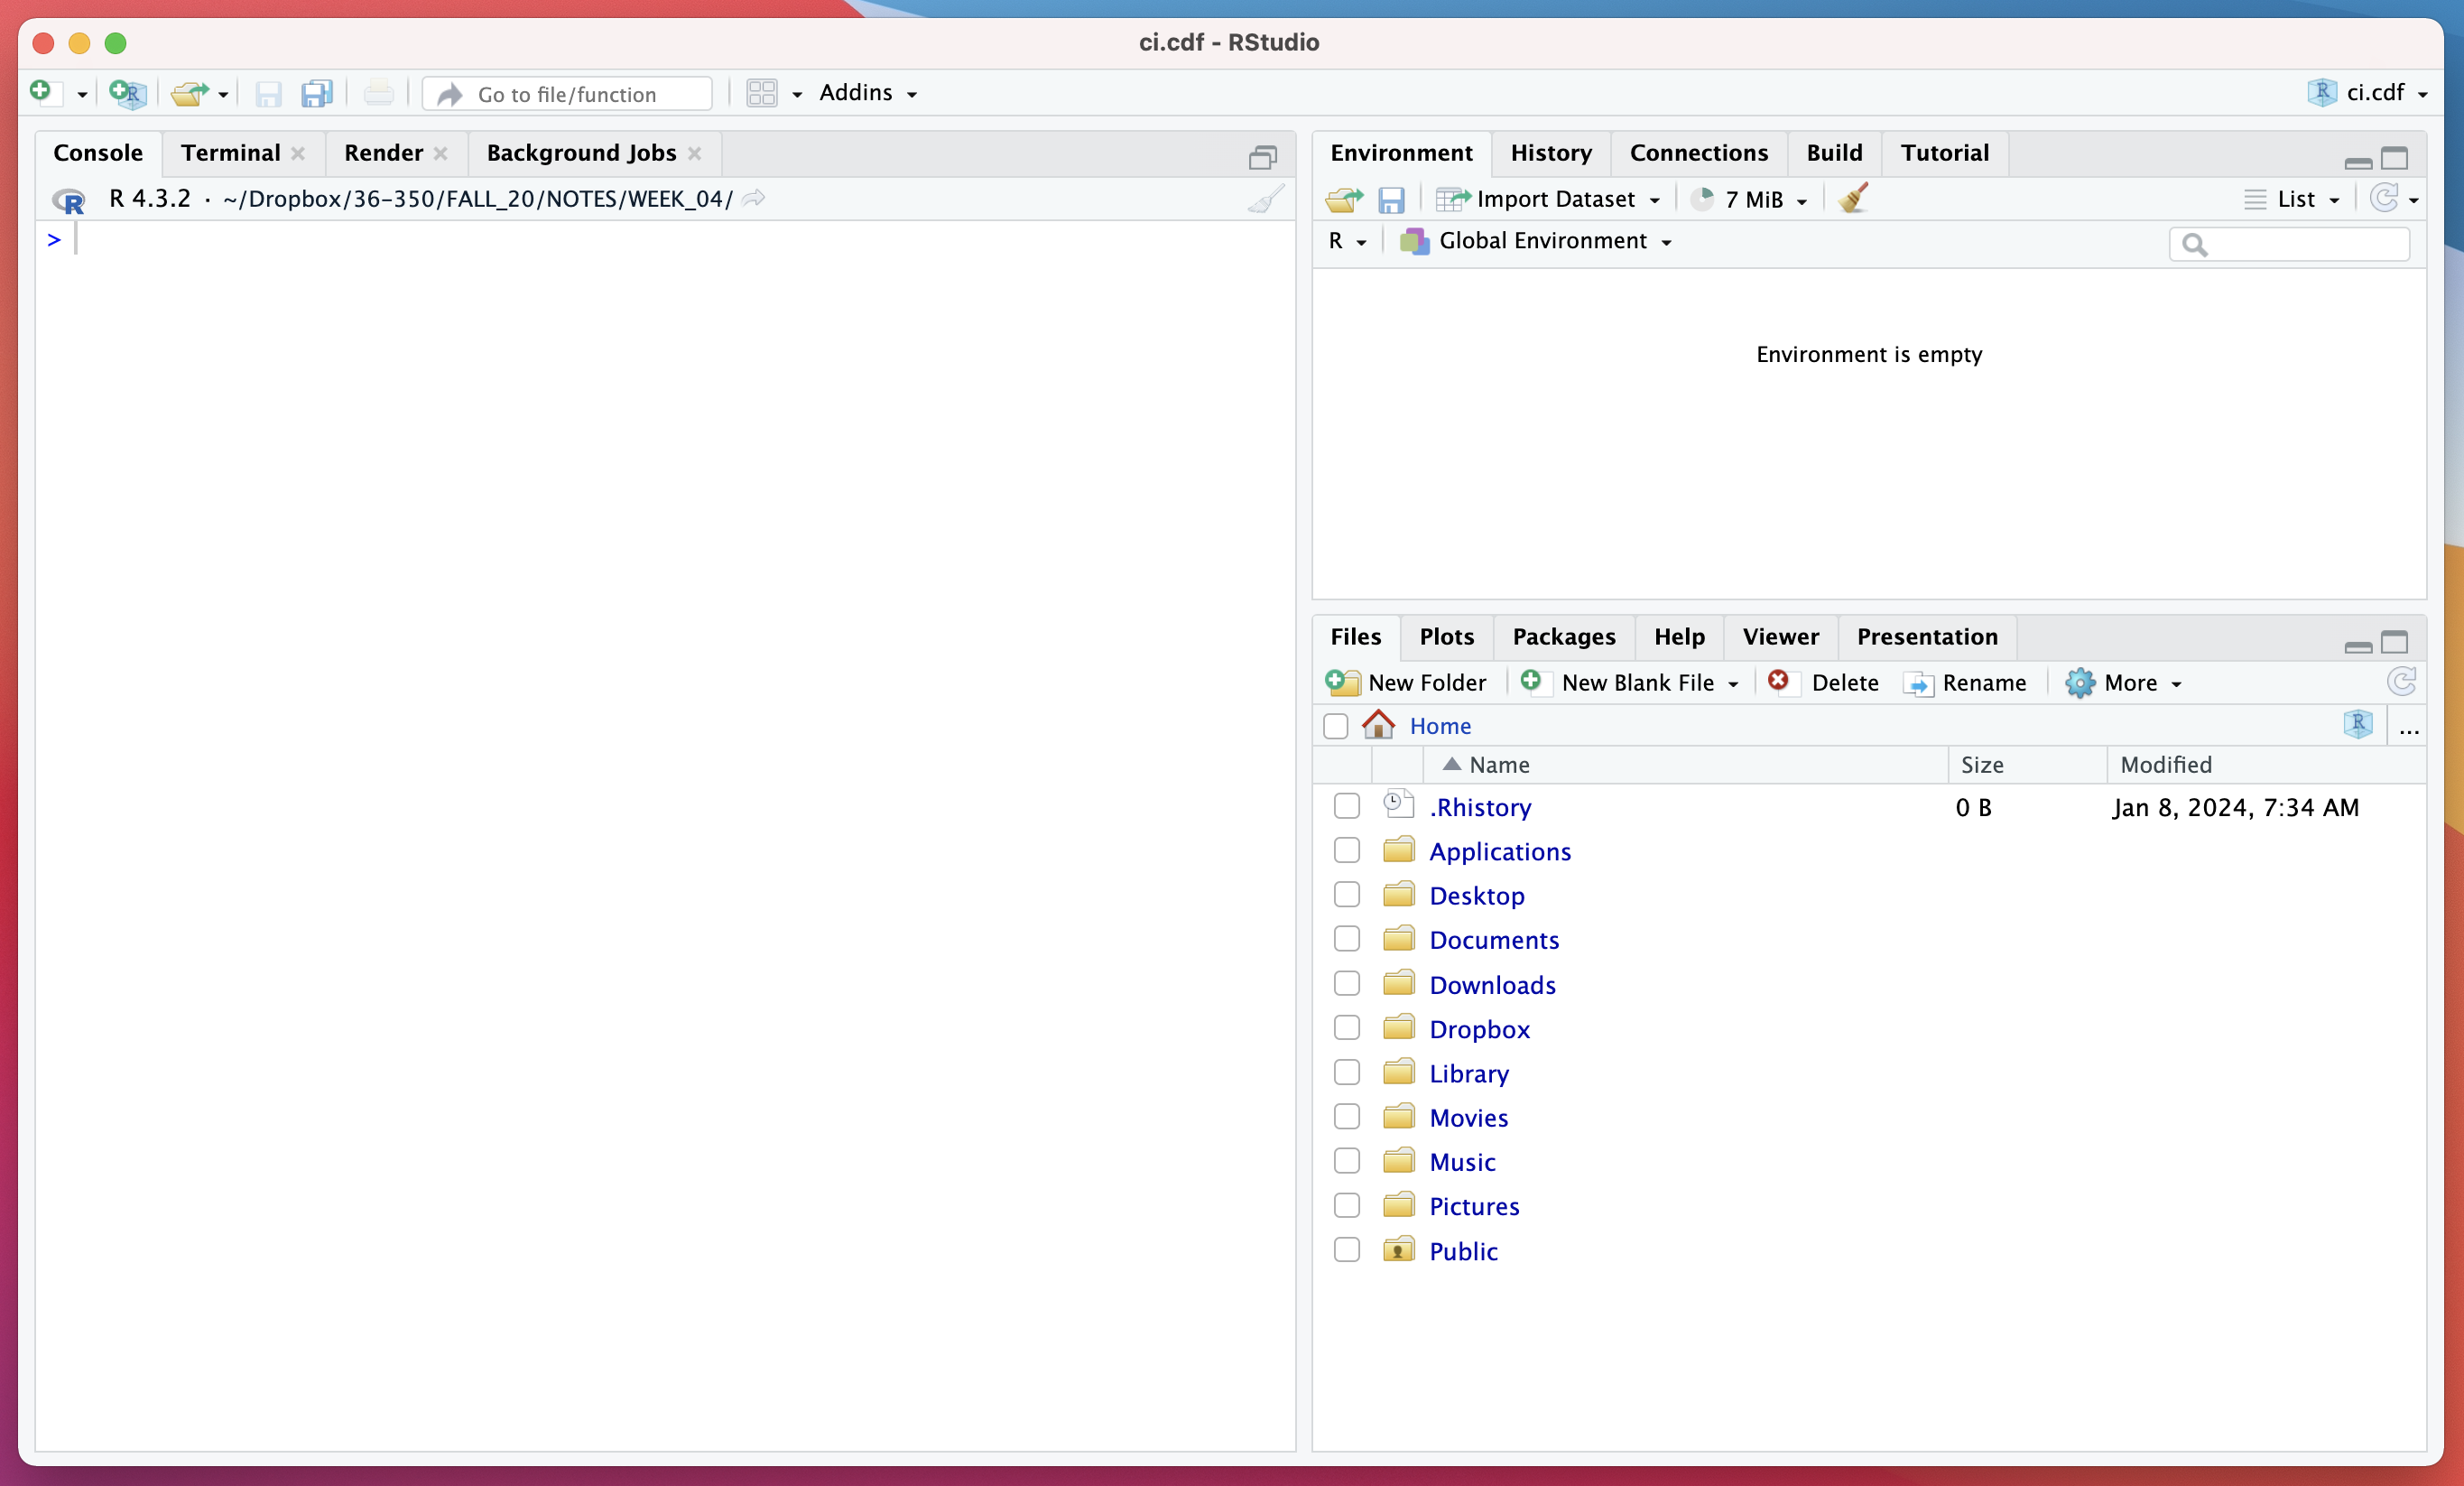
Task: Click the create new project icon
Action: coord(127,93)
